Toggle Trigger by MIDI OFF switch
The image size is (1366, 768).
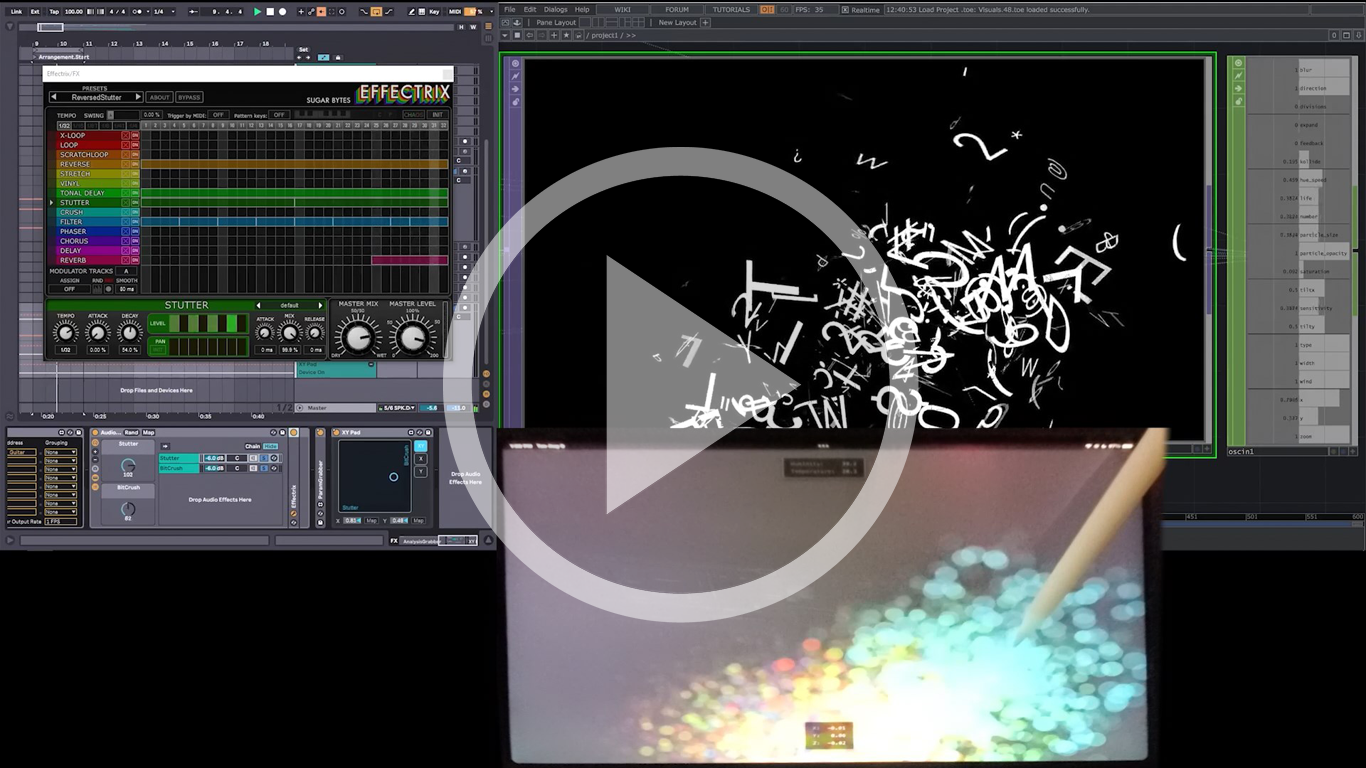[218, 115]
